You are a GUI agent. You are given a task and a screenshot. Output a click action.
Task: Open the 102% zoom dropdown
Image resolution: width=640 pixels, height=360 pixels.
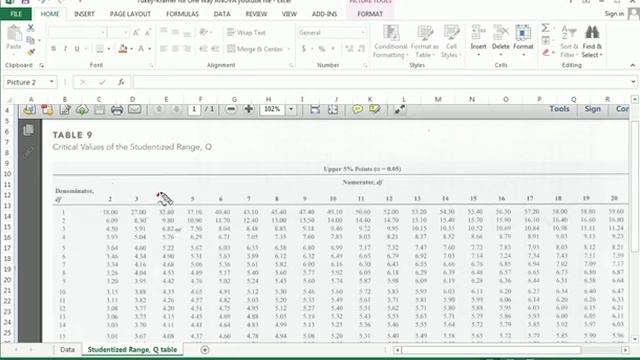291,109
